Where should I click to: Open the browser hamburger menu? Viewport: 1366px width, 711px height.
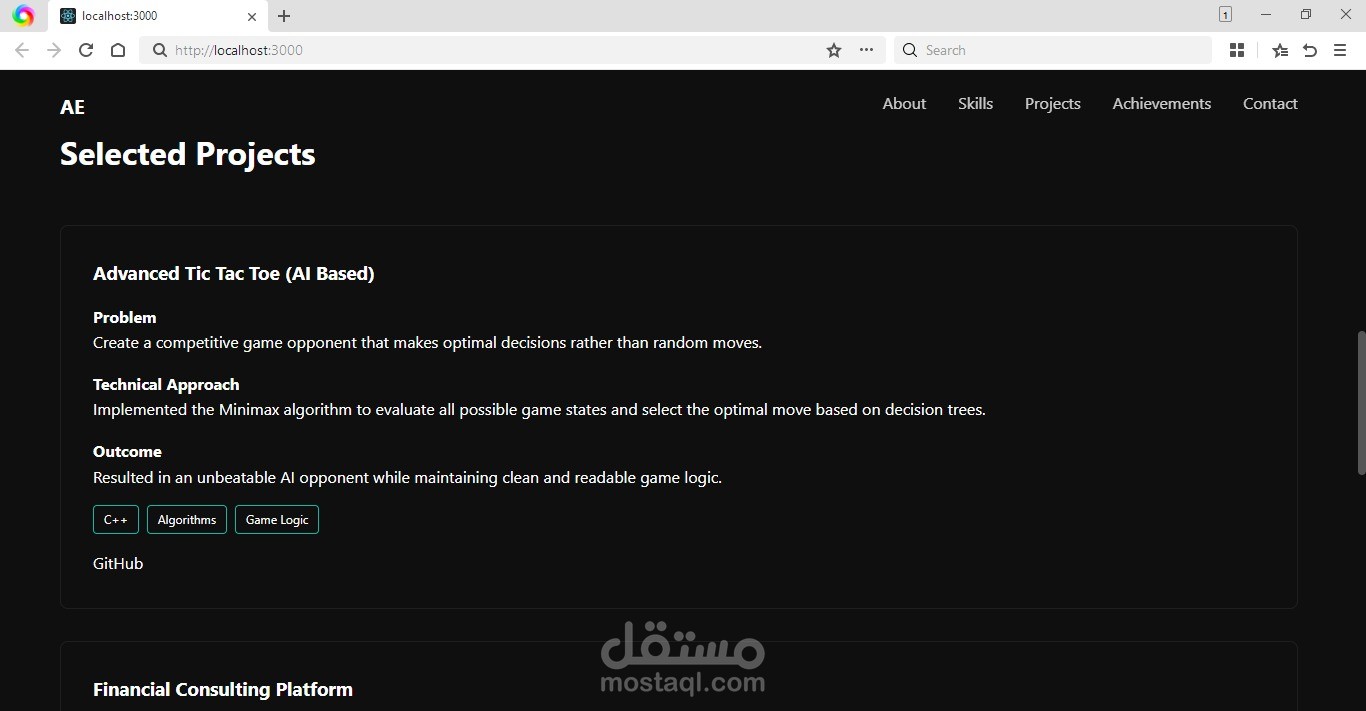click(1340, 50)
